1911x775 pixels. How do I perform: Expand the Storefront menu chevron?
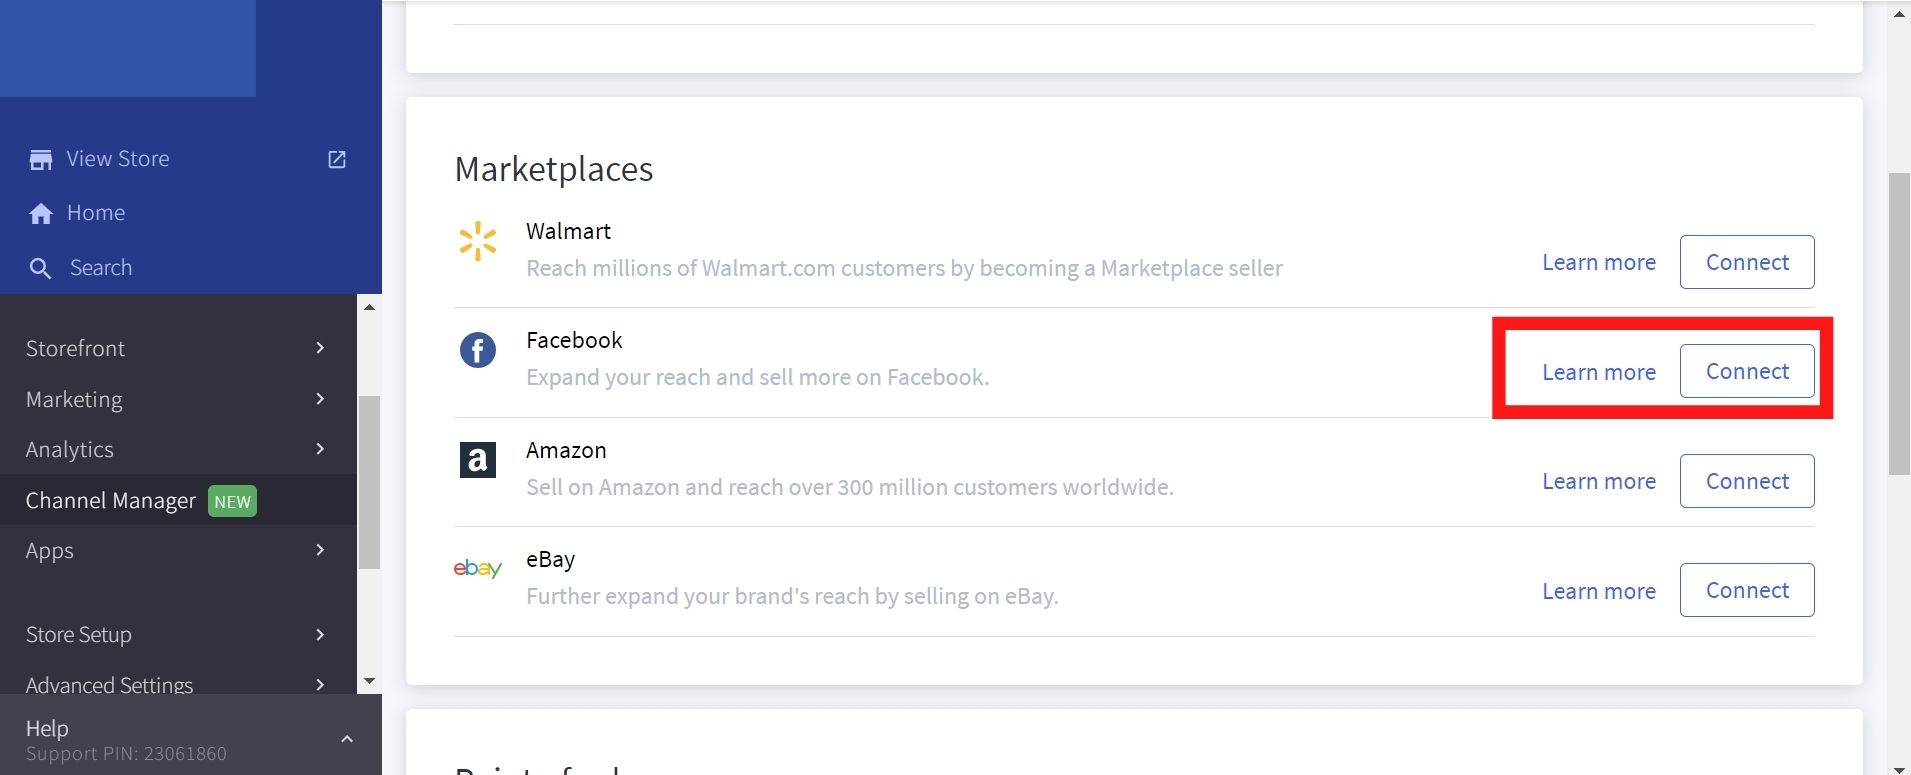[320, 348]
